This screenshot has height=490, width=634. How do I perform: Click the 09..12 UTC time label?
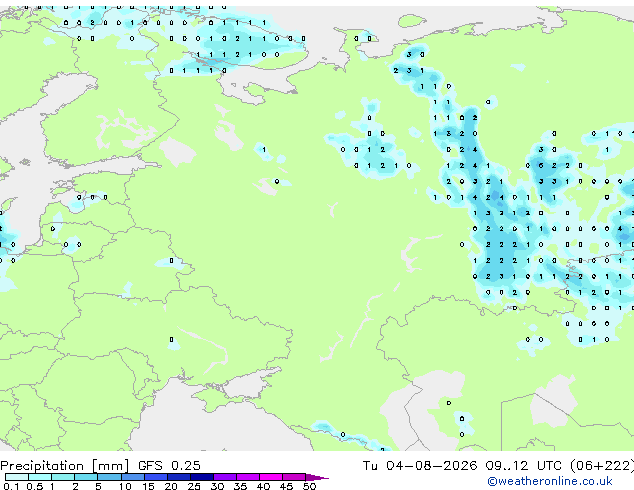[x=523, y=465]
